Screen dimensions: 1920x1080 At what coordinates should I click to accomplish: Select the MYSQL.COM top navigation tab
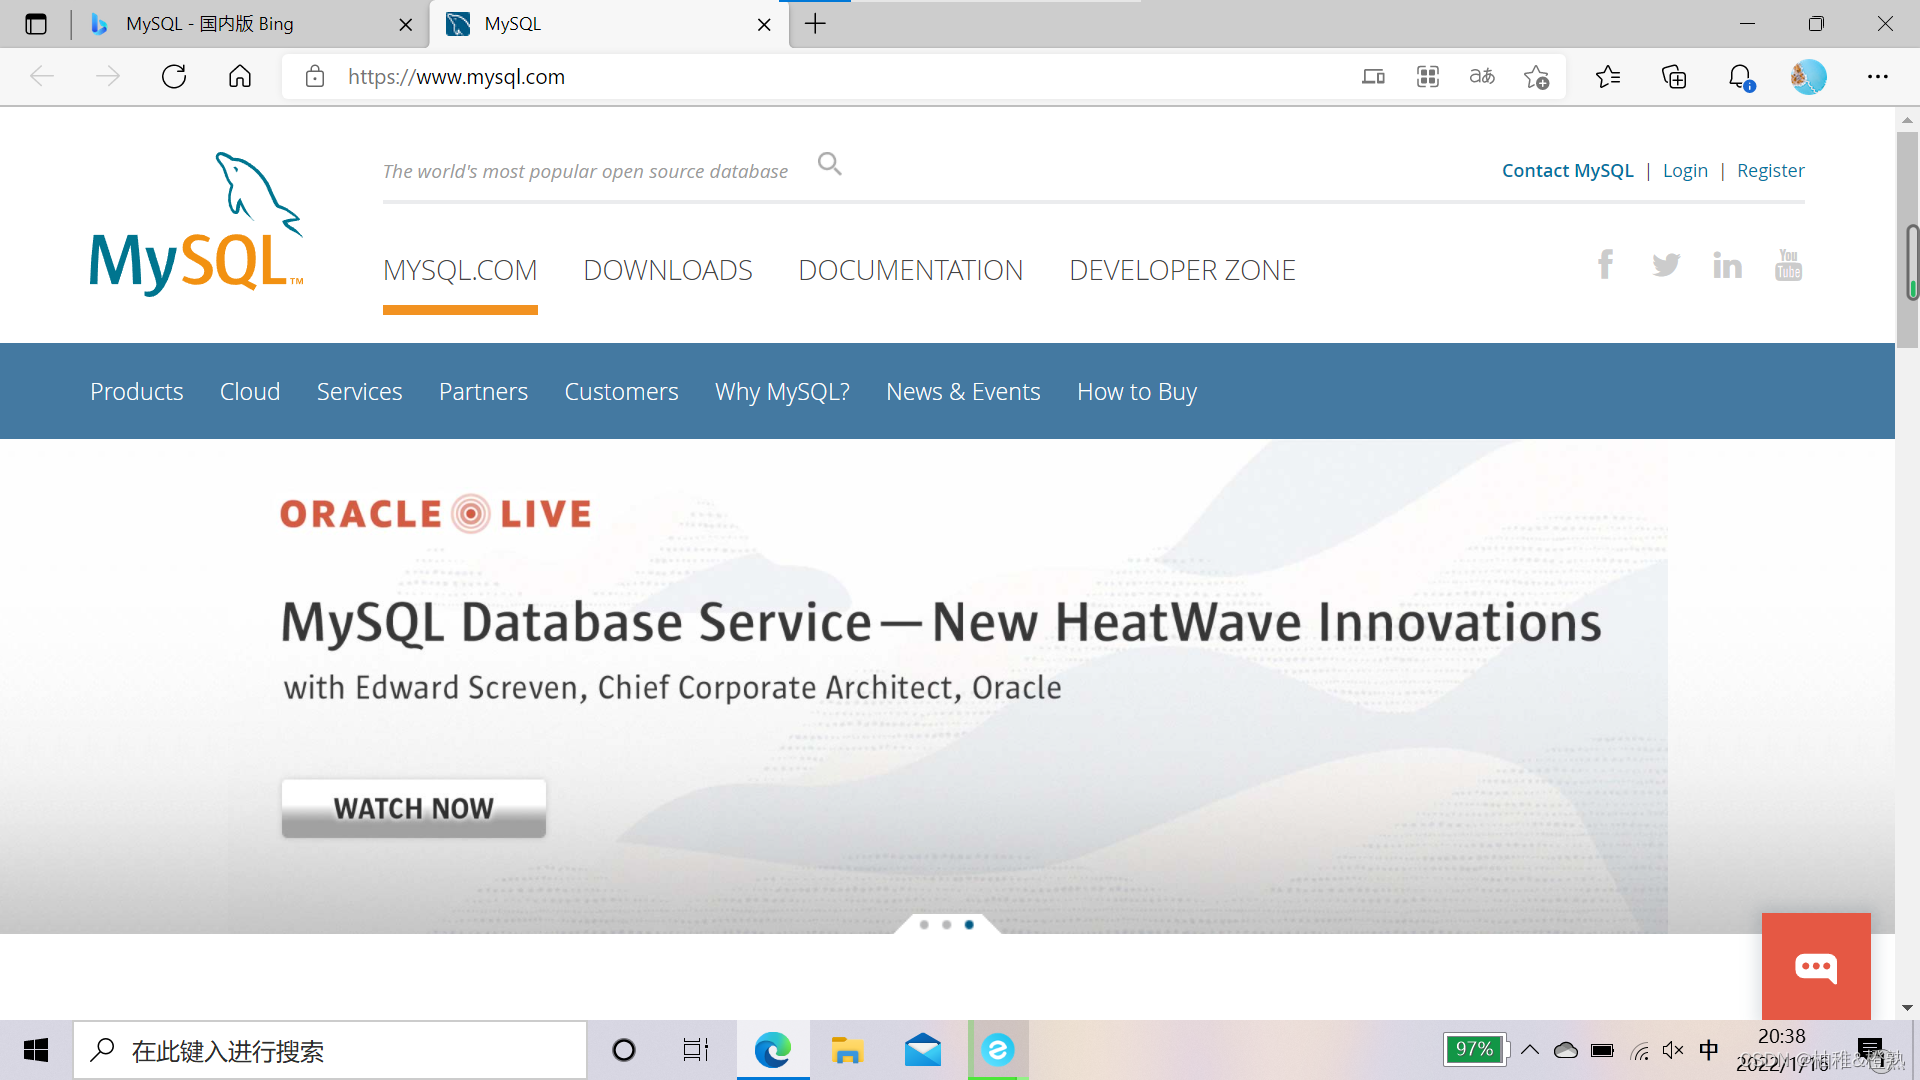[460, 270]
